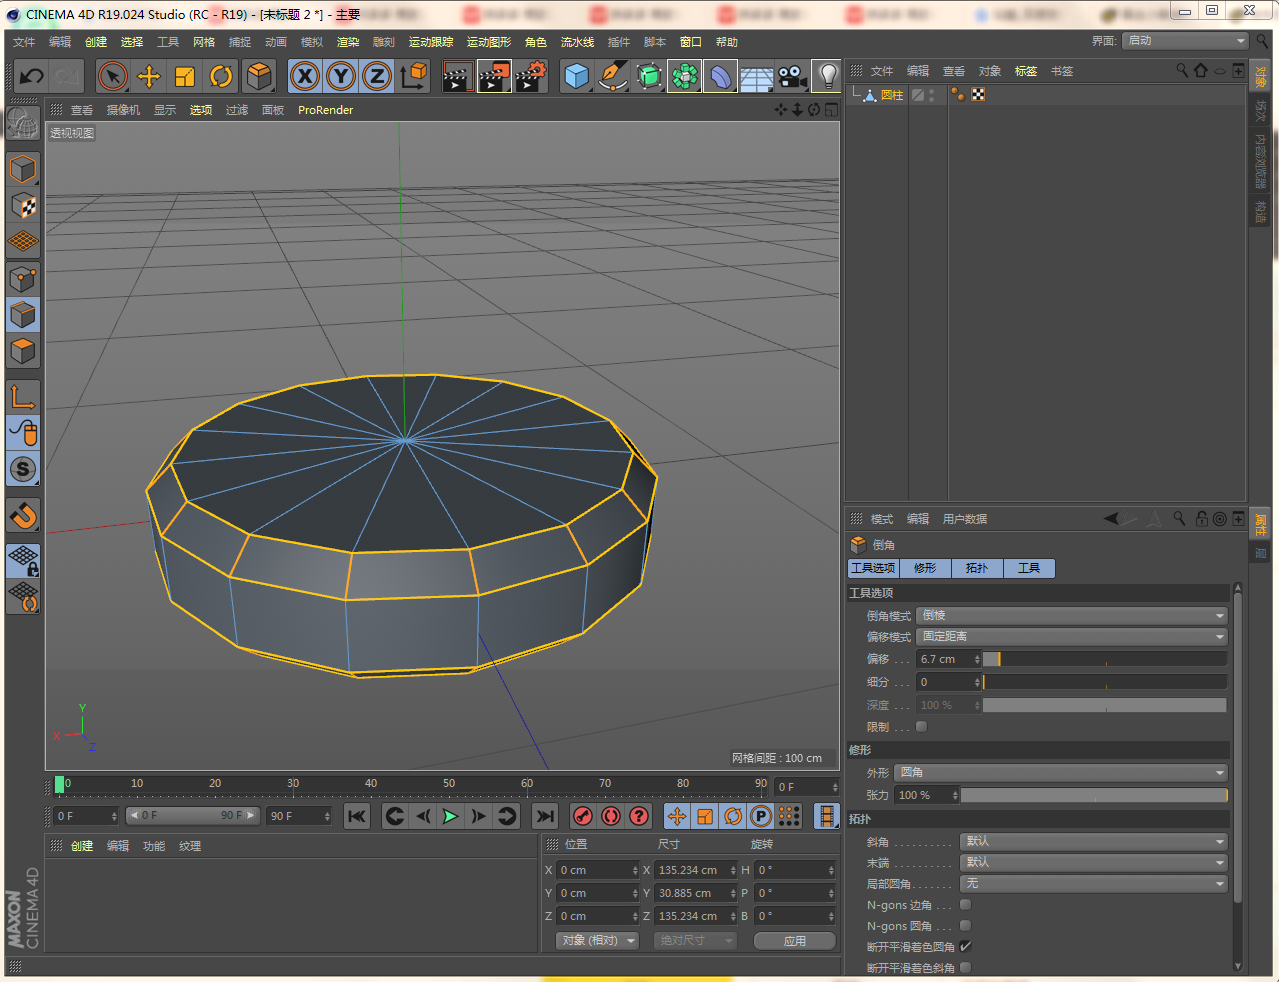Open render settings gear clapperboard
Image resolution: width=1279 pixels, height=982 pixels.
(x=531, y=76)
